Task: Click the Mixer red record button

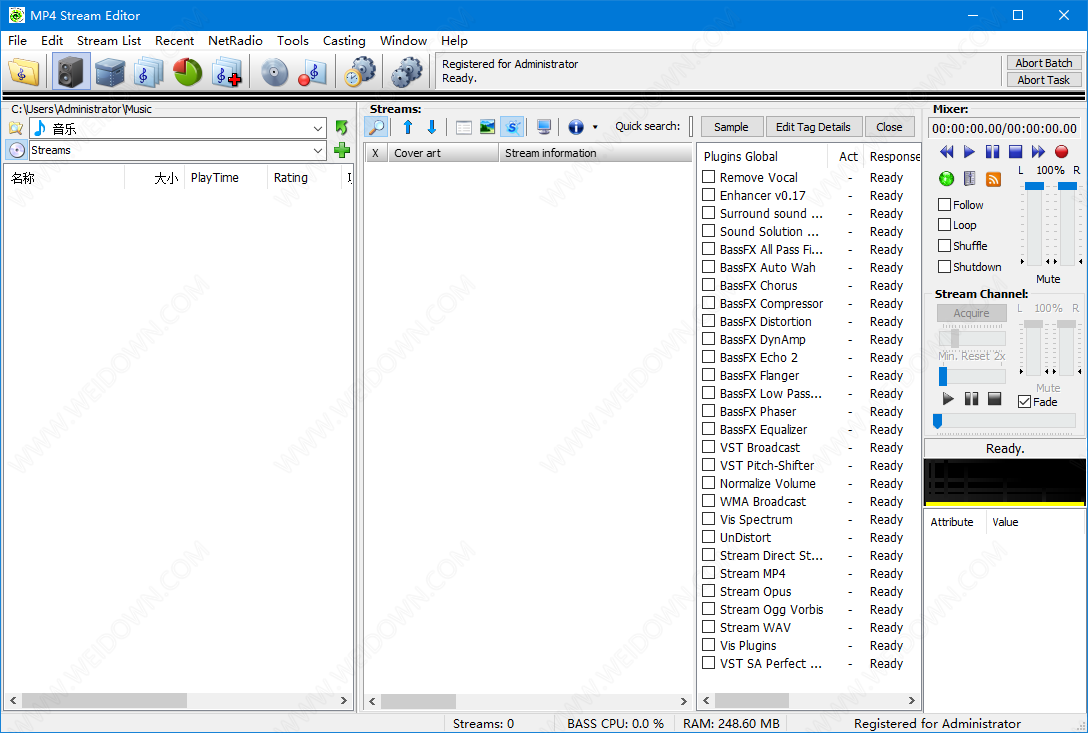Action: [1061, 151]
